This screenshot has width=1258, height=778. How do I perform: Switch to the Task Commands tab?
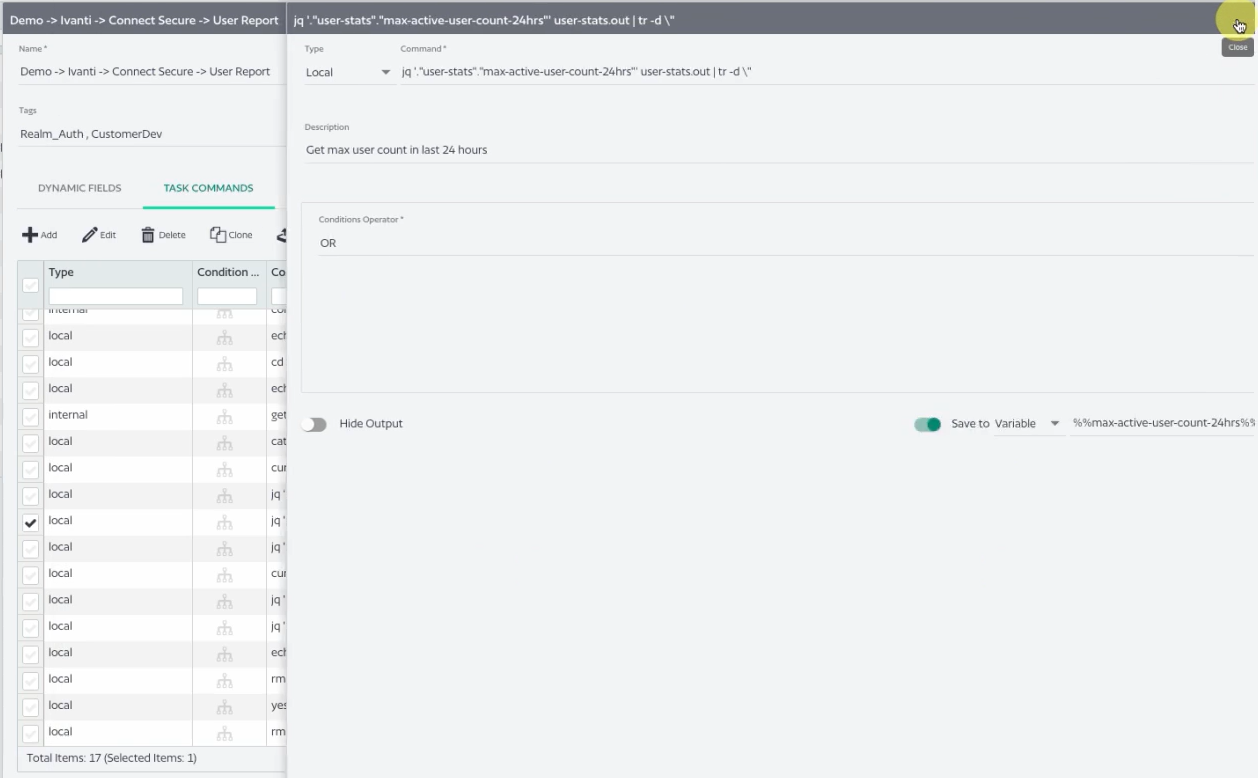pyautogui.click(x=208, y=188)
